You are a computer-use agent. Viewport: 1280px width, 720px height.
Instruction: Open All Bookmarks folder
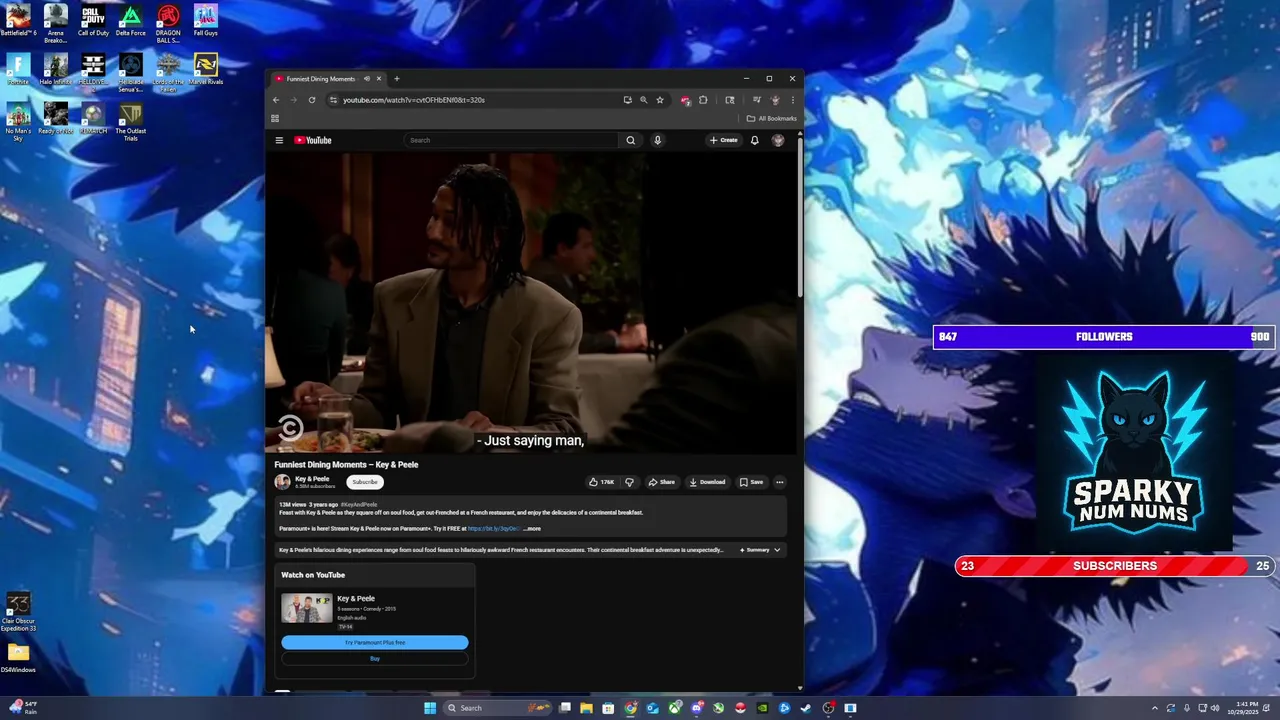point(772,118)
